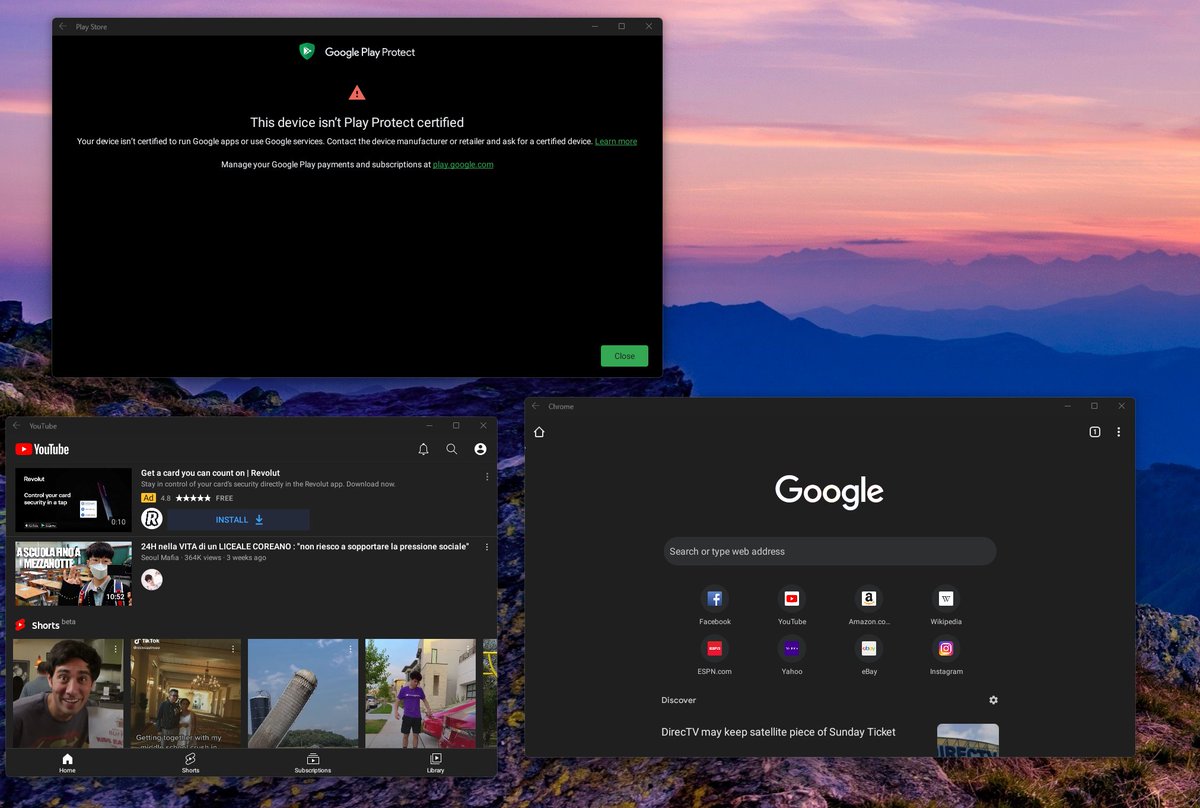Image resolution: width=1200 pixels, height=808 pixels.
Task: Open YouTube notifications bell
Action: pos(423,450)
